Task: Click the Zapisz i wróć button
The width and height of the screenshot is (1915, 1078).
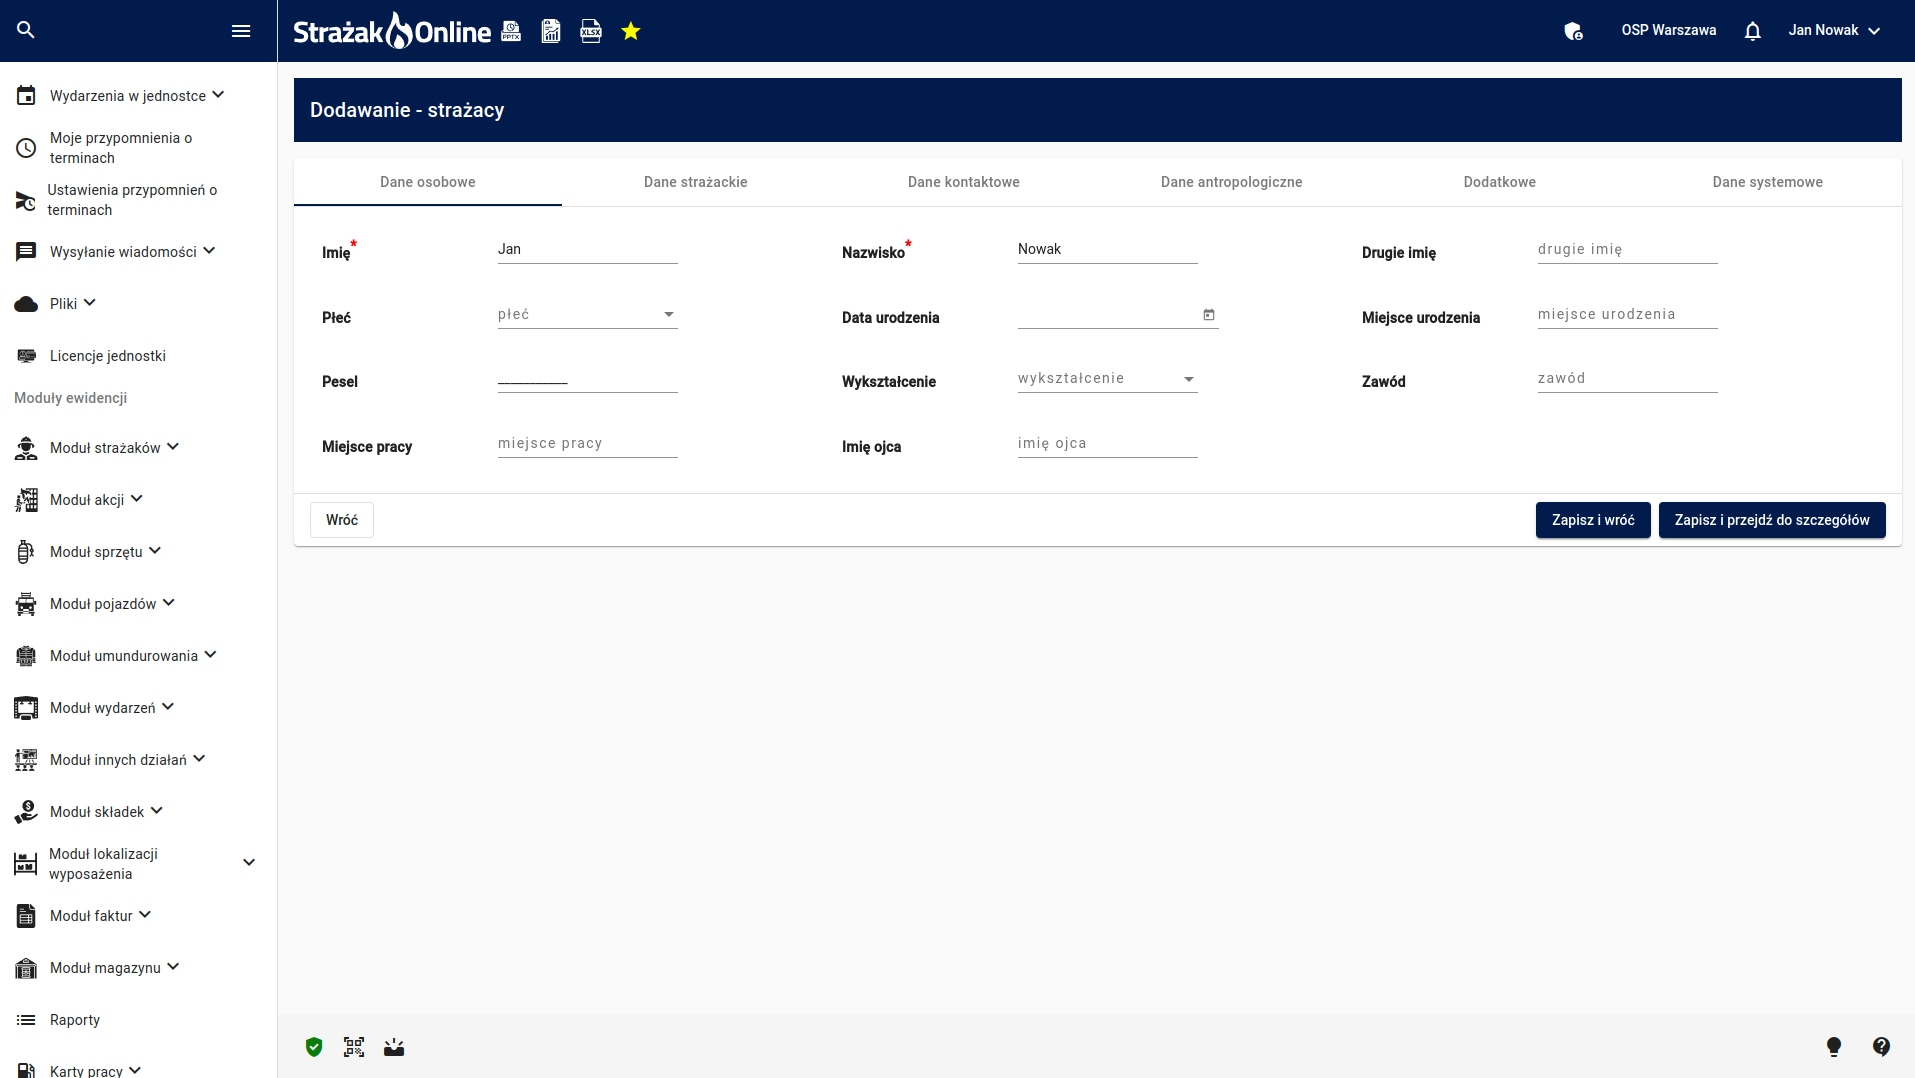Action: [1593, 520]
